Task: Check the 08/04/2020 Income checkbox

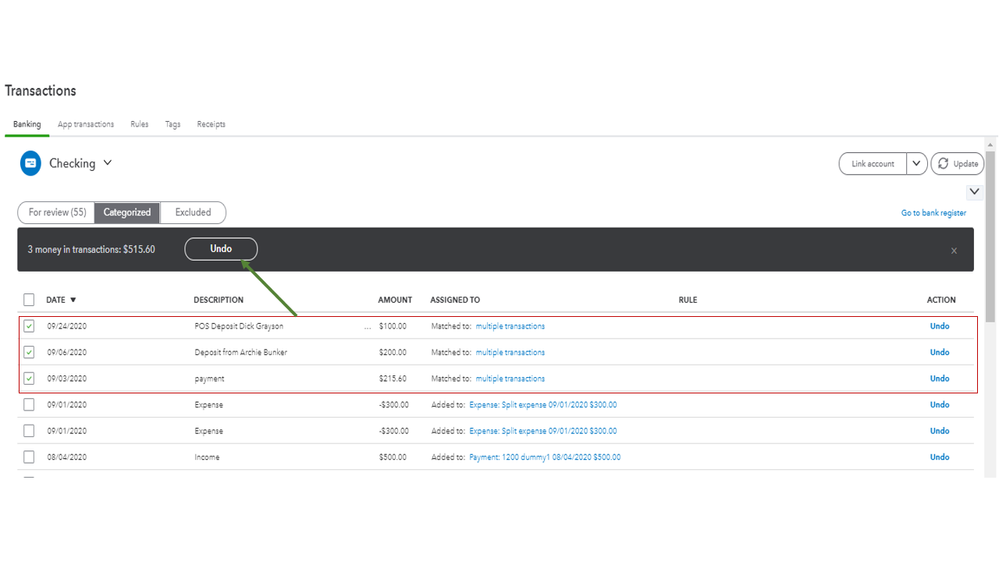Action: pos(29,457)
